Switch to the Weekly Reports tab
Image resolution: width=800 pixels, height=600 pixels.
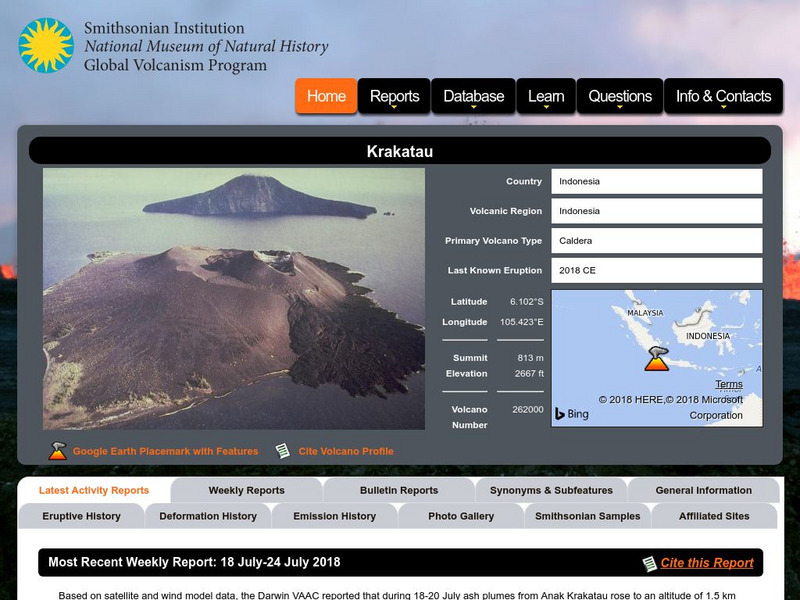coord(246,490)
